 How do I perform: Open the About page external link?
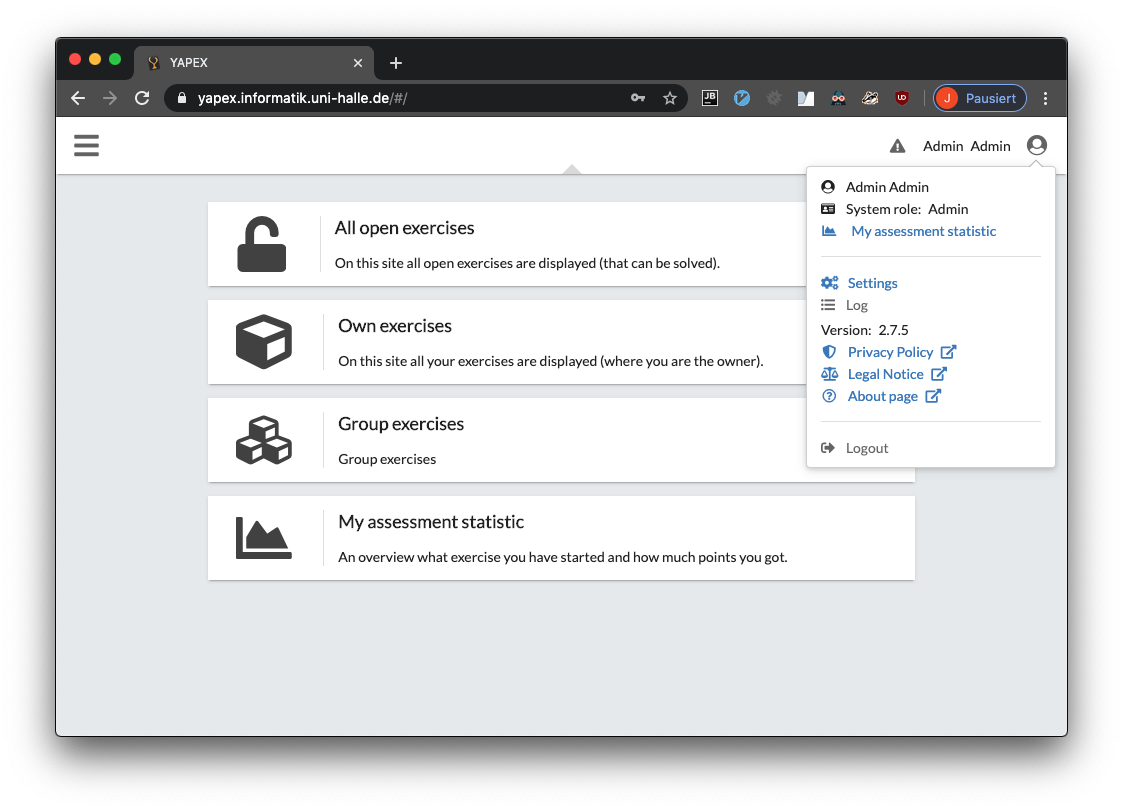[x=882, y=396]
